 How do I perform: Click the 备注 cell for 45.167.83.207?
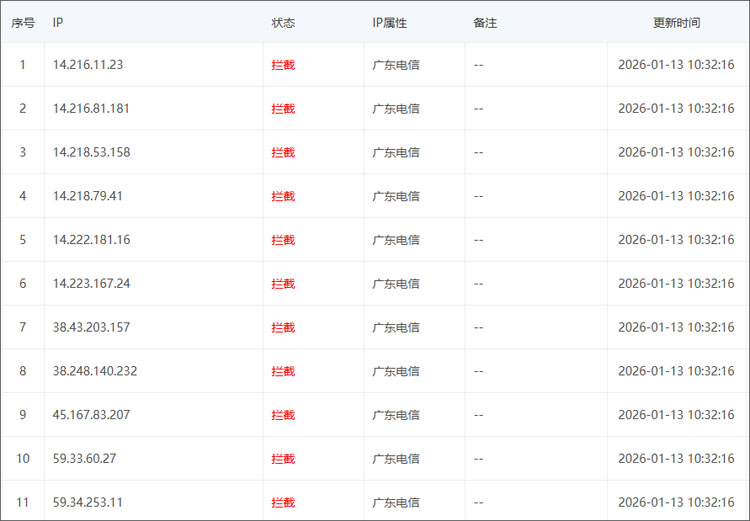[479, 415]
